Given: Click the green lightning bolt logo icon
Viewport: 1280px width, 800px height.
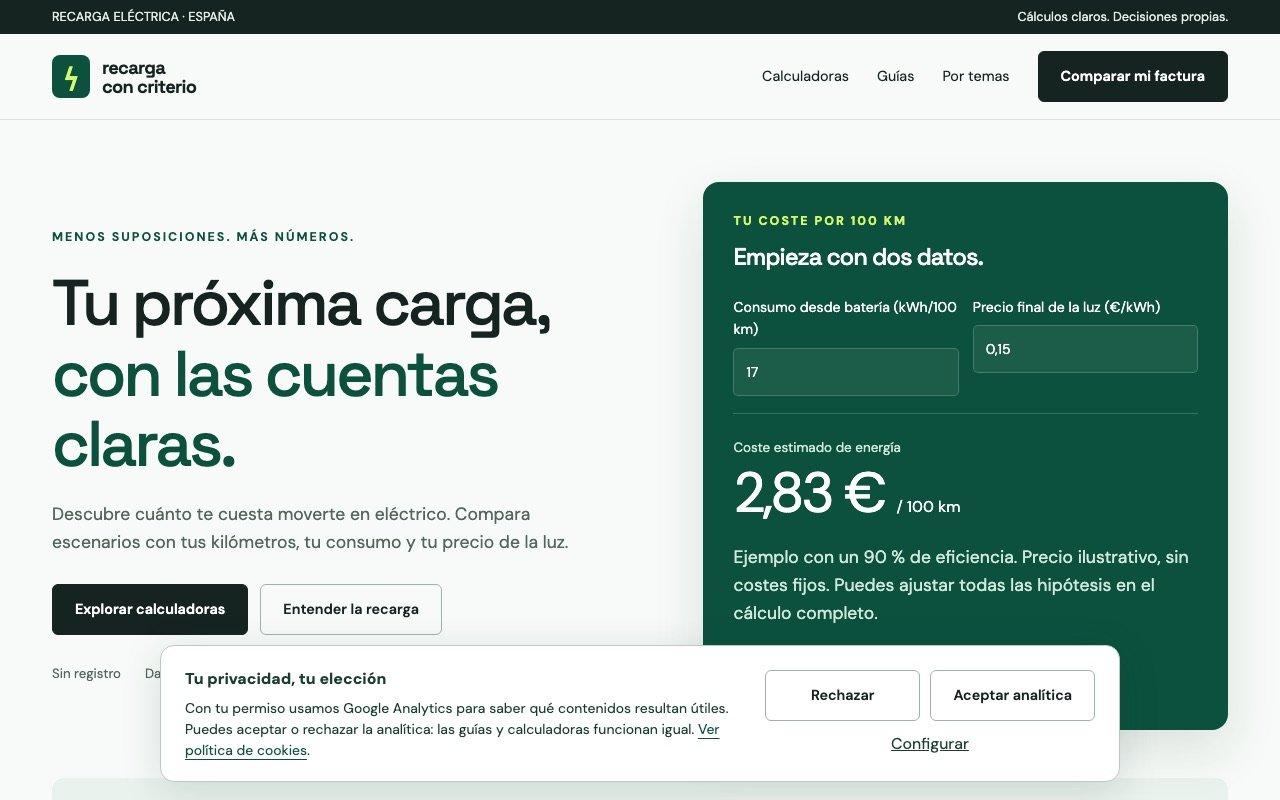Looking at the screenshot, I should click(71, 77).
